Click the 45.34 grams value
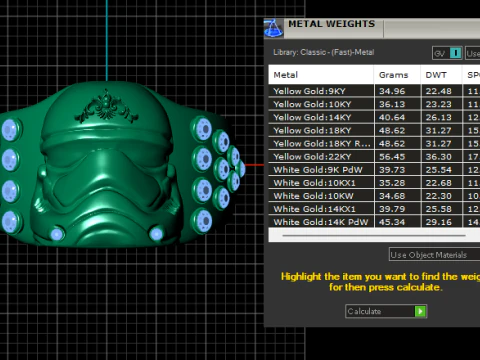This screenshot has height=360, width=480. click(392, 222)
